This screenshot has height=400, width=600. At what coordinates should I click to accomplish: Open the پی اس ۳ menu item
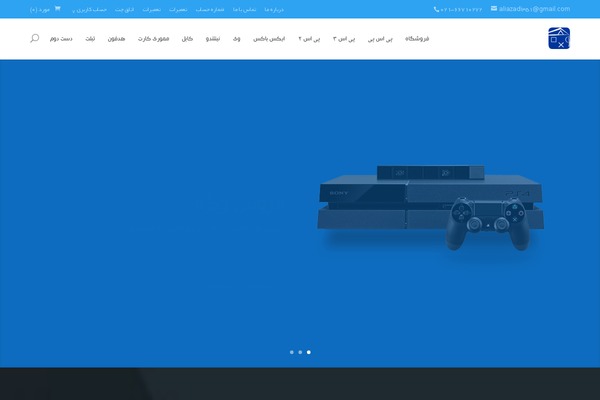coord(344,39)
